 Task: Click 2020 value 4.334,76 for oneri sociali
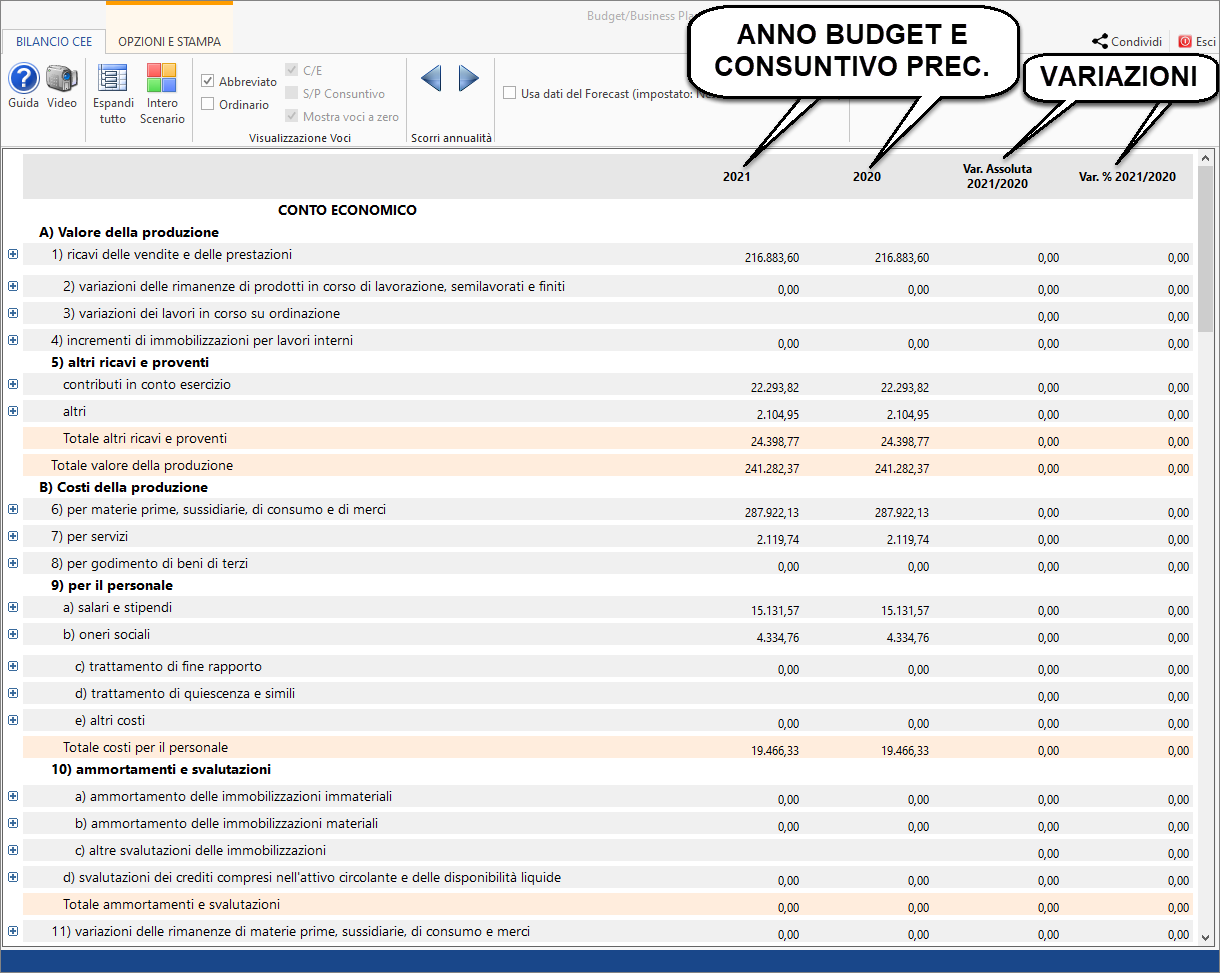tap(908, 638)
